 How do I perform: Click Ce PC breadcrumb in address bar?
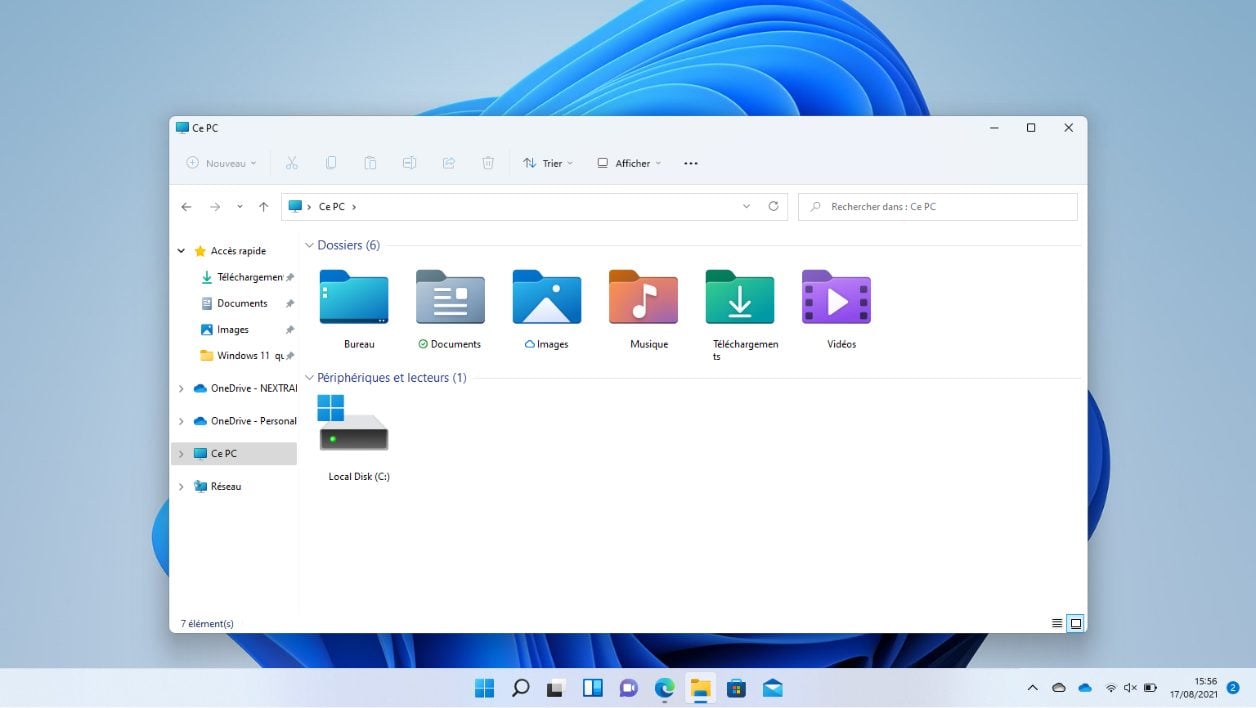332,207
